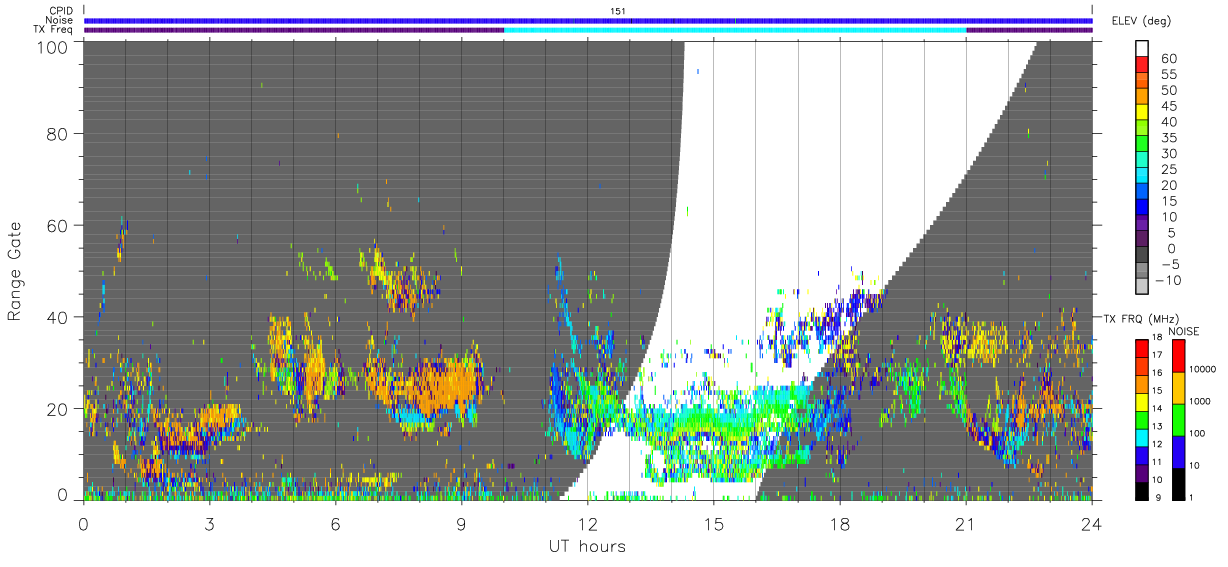Click the 3 tick on UT hours axis

[x=209, y=523]
